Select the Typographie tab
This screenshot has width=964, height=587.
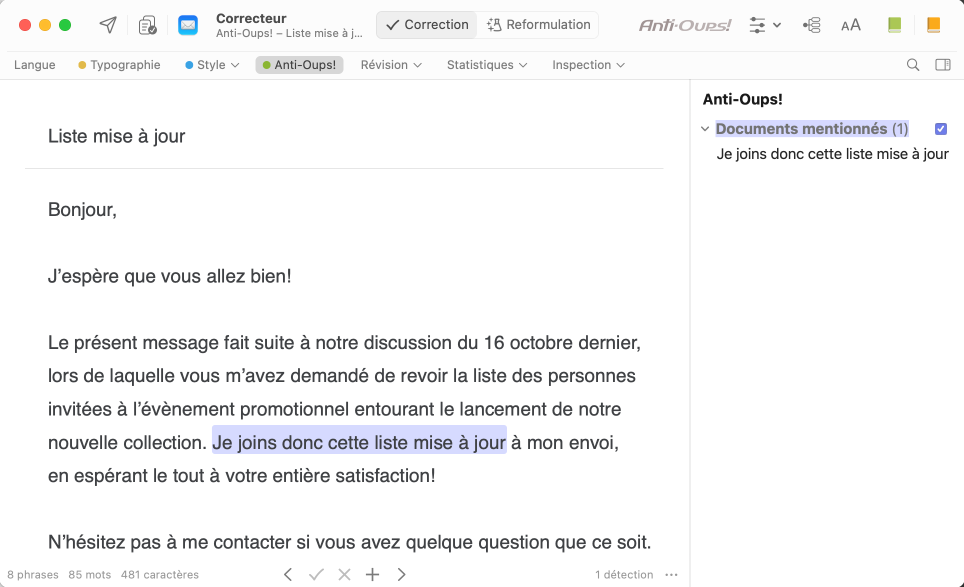click(x=119, y=65)
